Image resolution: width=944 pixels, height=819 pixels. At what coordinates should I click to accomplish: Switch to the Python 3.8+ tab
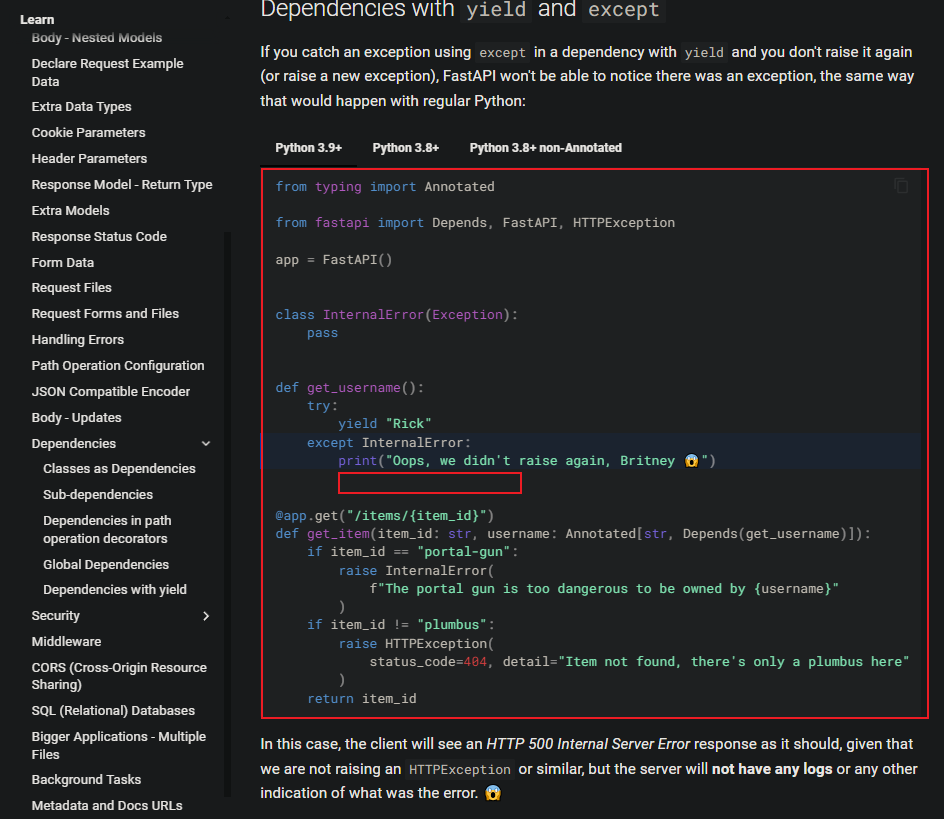pyautogui.click(x=405, y=148)
